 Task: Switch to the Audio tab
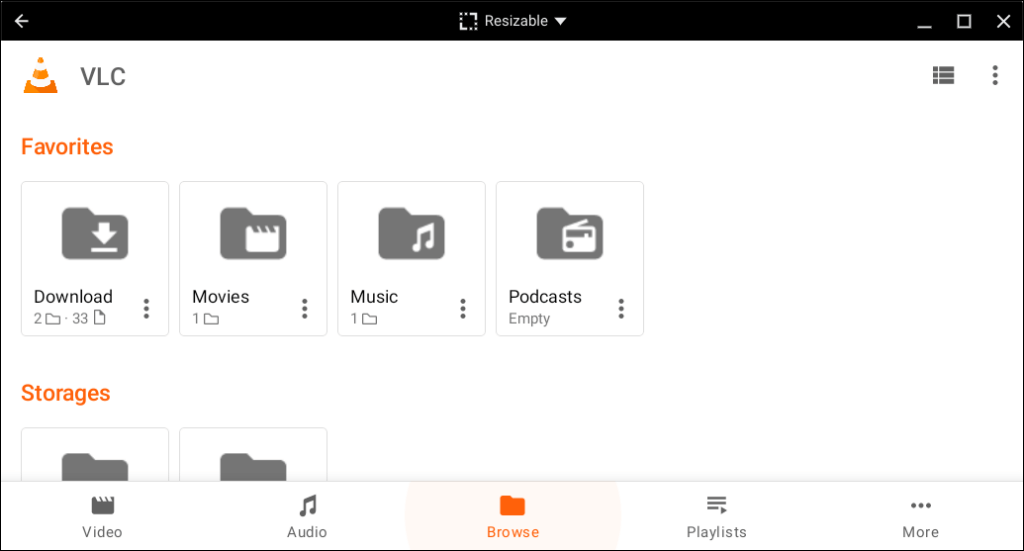tap(307, 516)
